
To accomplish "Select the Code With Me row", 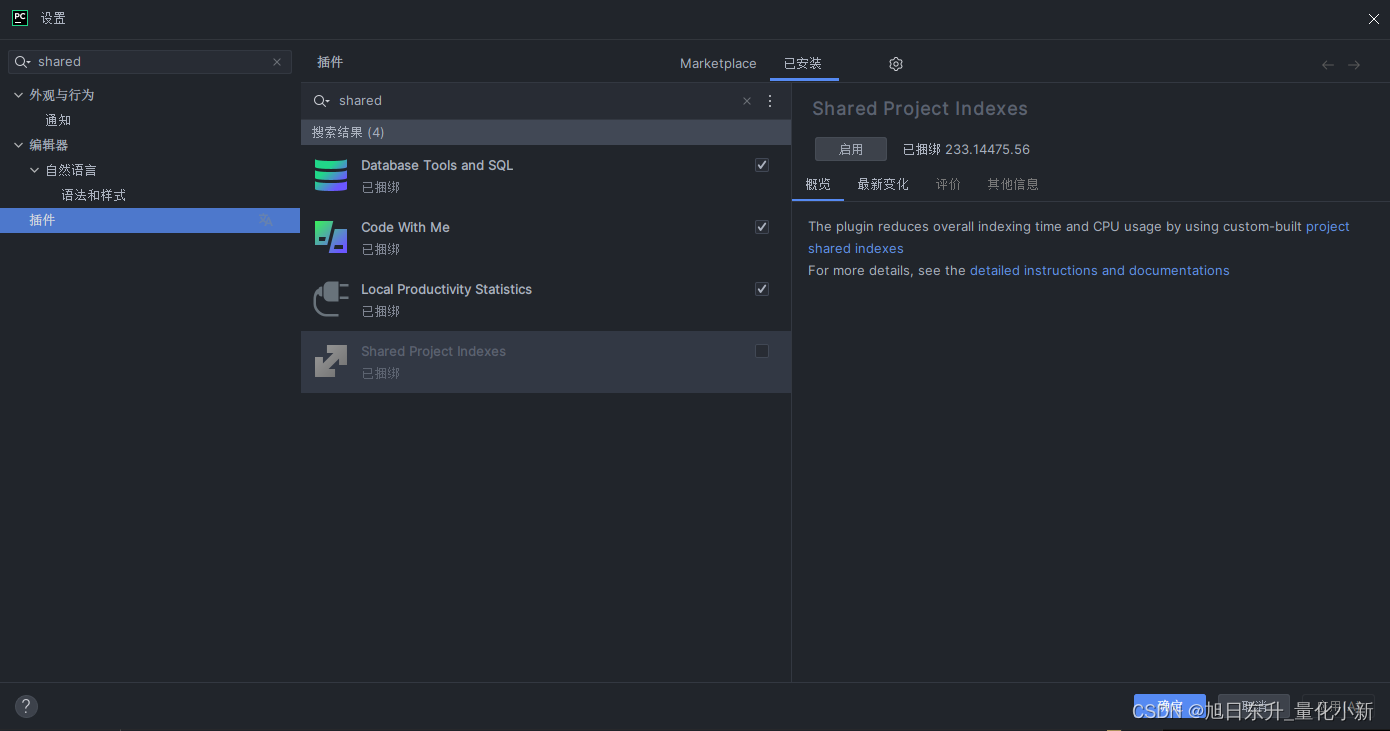I will pos(546,238).
